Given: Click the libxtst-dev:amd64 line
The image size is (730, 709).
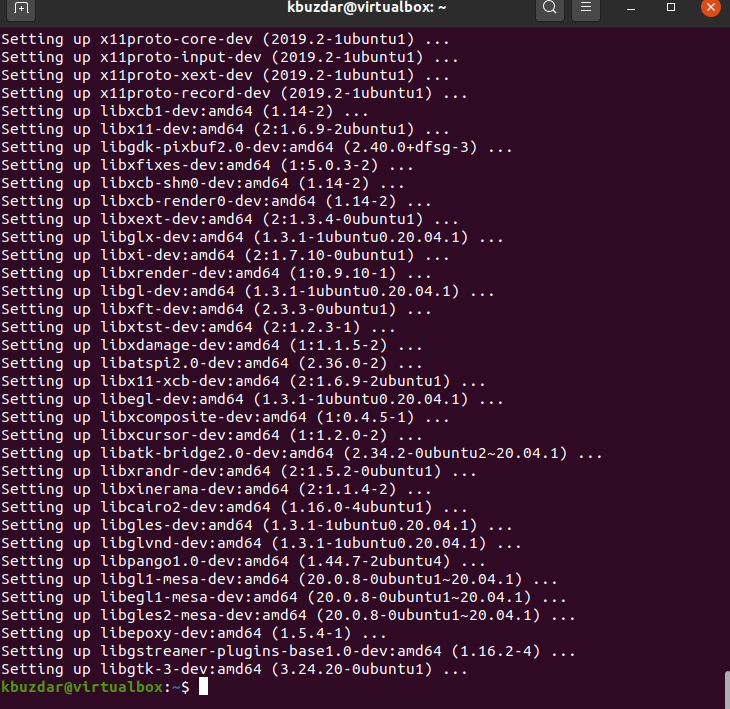Looking at the screenshot, I should click(198, 327).
